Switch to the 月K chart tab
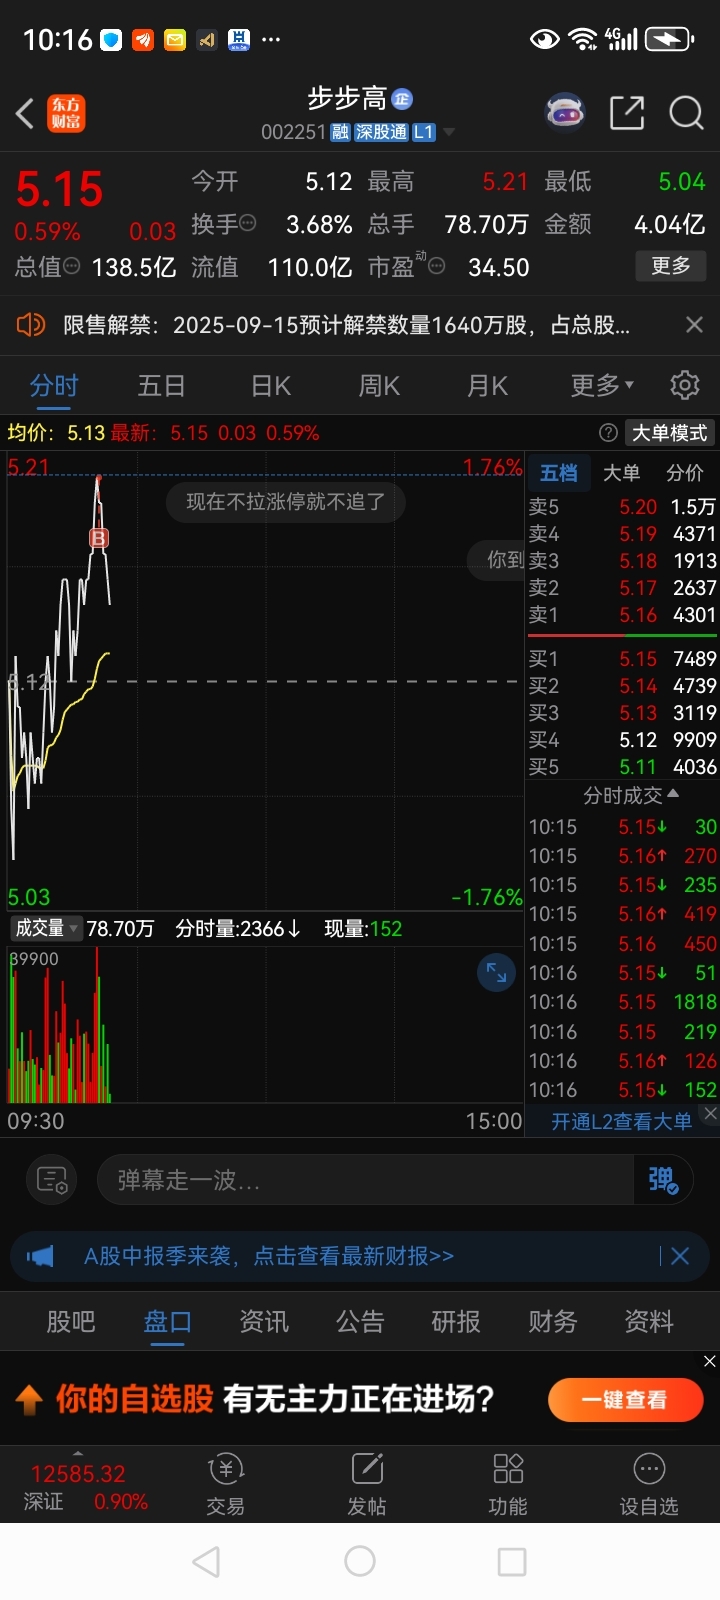This screenshot has height=1600, width=720. 487,385
